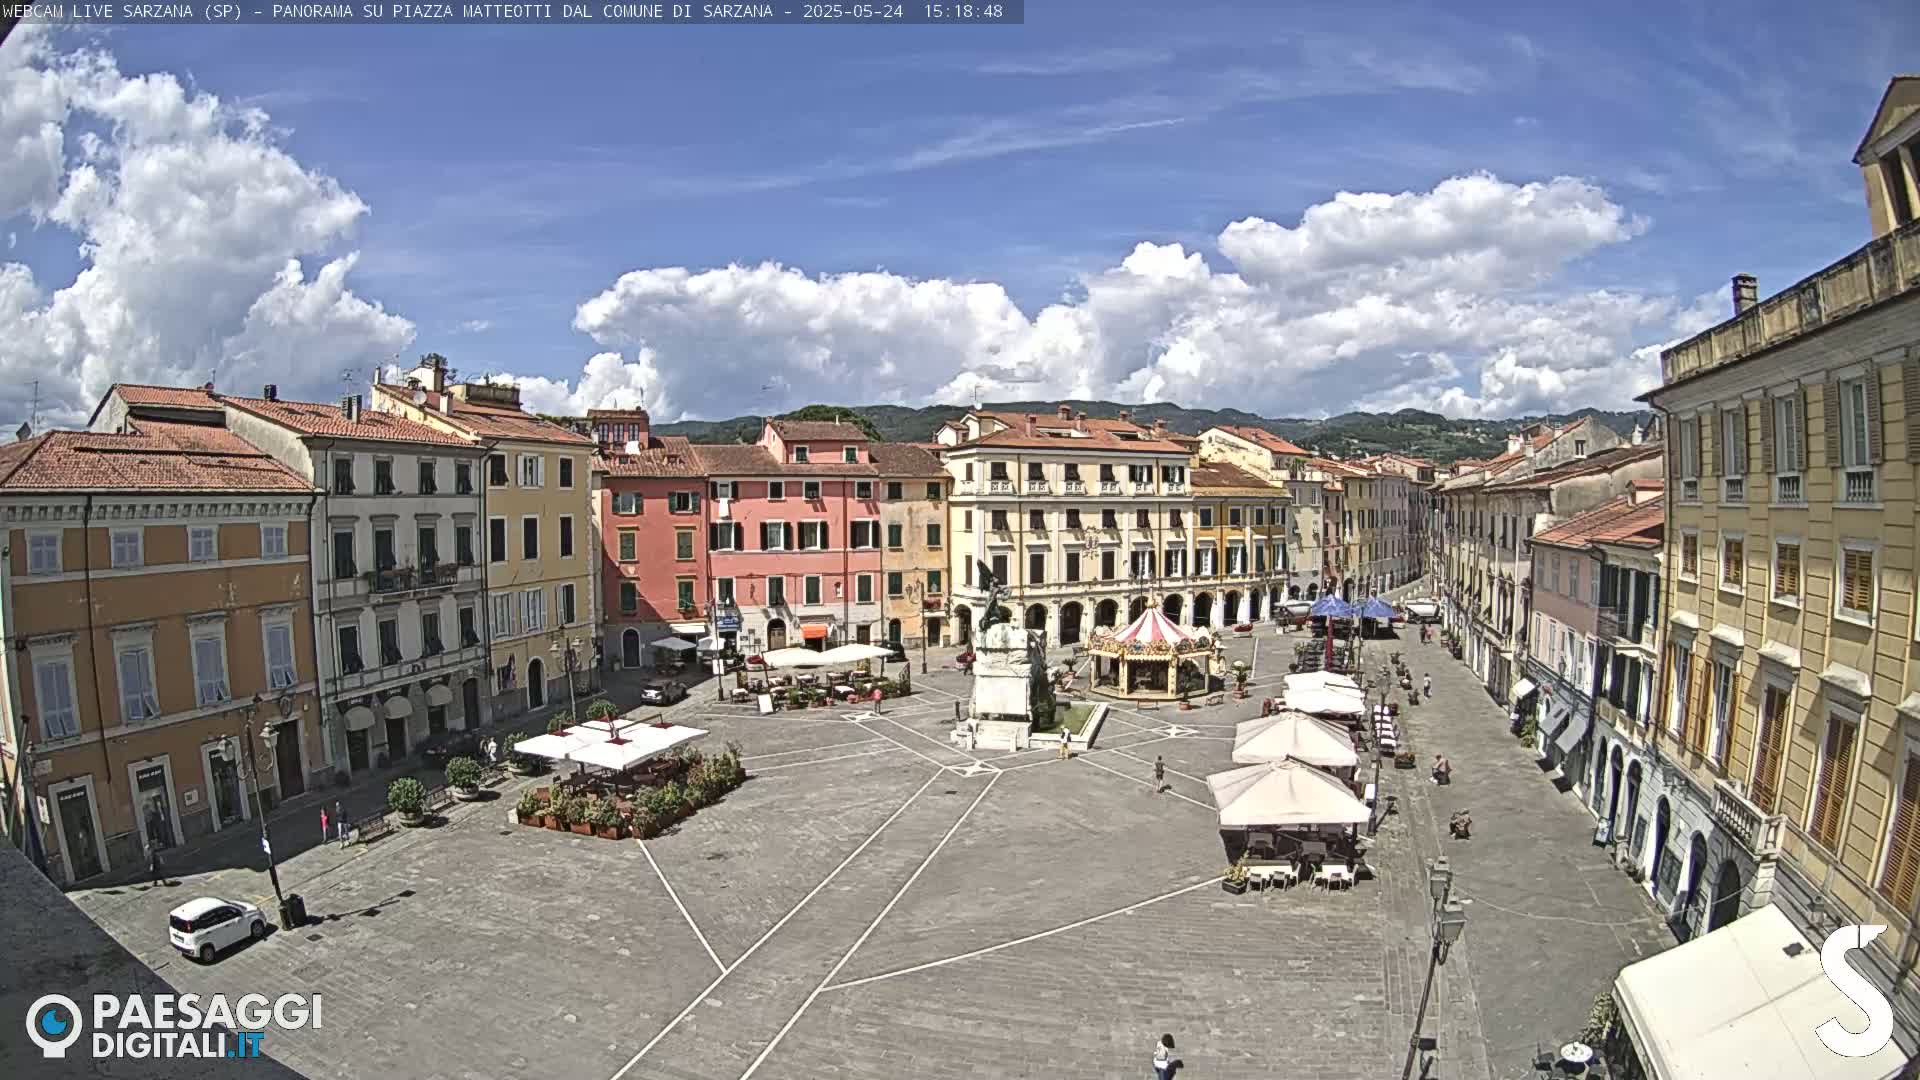Click the PAESAGGI DIGITALI.IT text logo

(x=207, y=1025)
